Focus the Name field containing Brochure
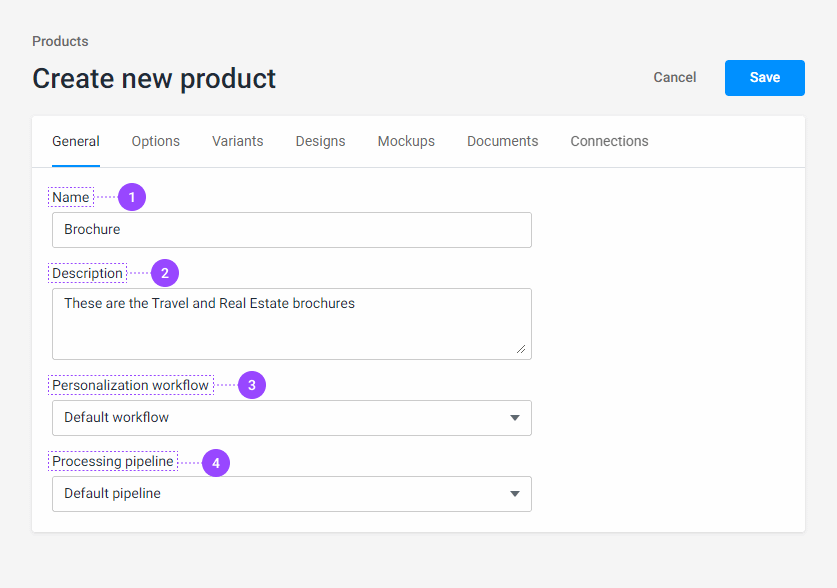Viewport: 837px width, 588px height. (x=291, y=230)
